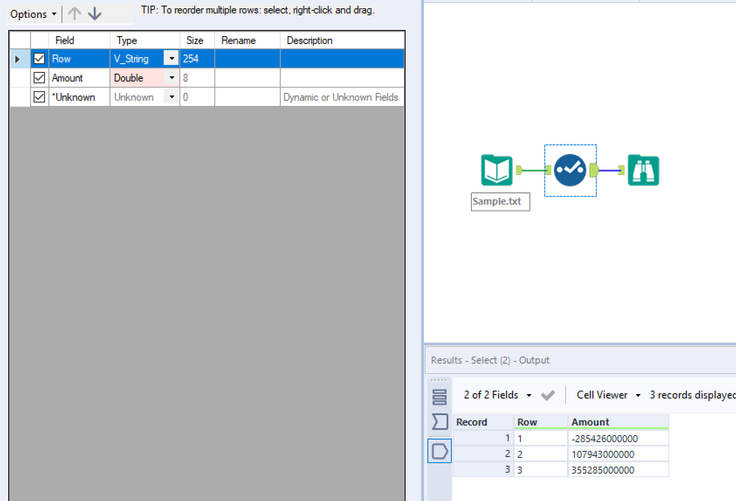Click input anchor of Browse tool
The image size is (736, 501).
pyautogui.click(x=621, y=170)
